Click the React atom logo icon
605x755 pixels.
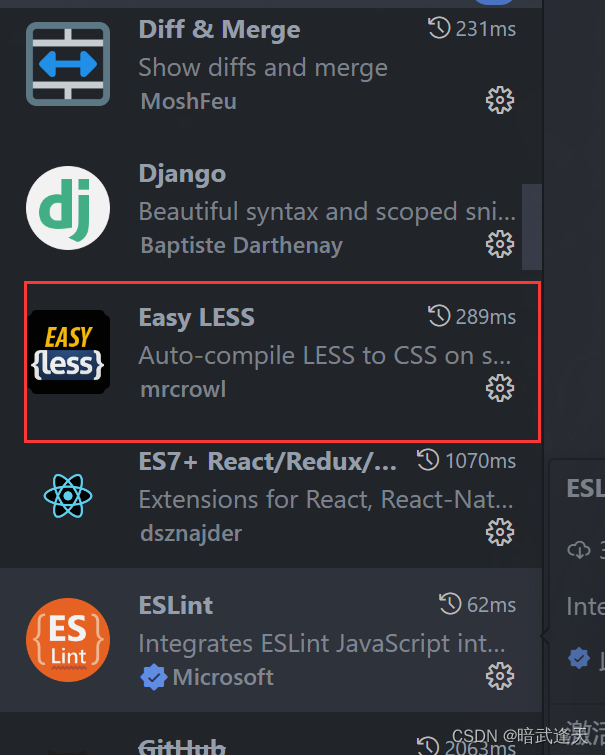tap(68, 495)
